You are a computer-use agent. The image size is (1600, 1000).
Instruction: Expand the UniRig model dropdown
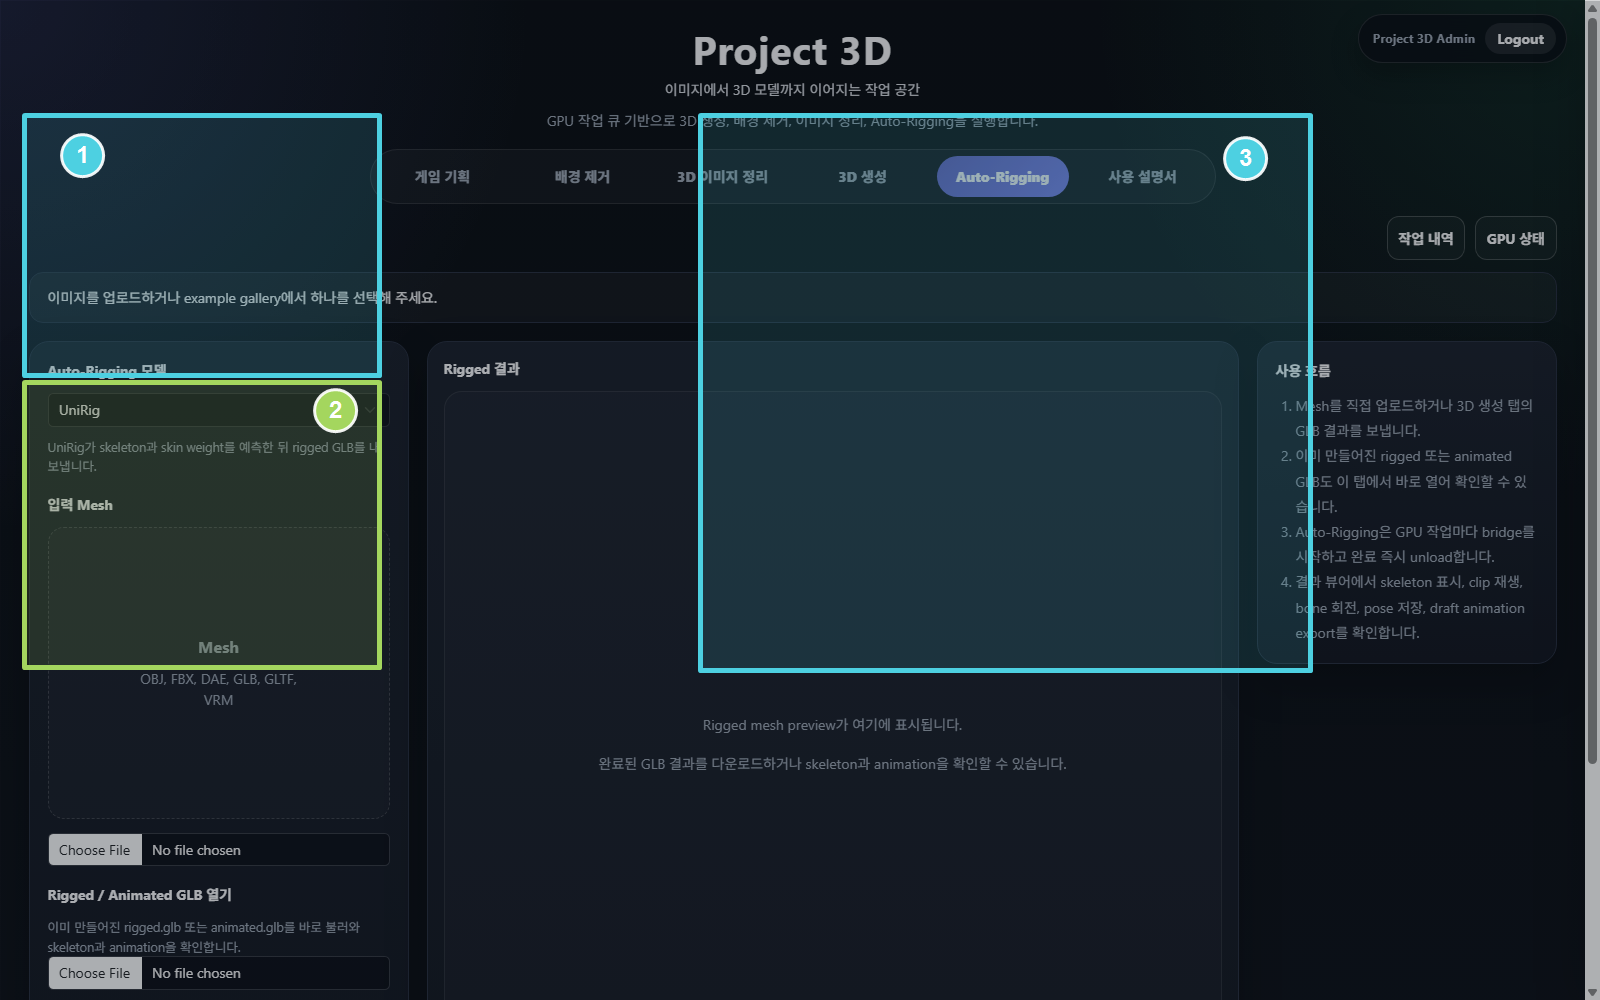point(218,410)
